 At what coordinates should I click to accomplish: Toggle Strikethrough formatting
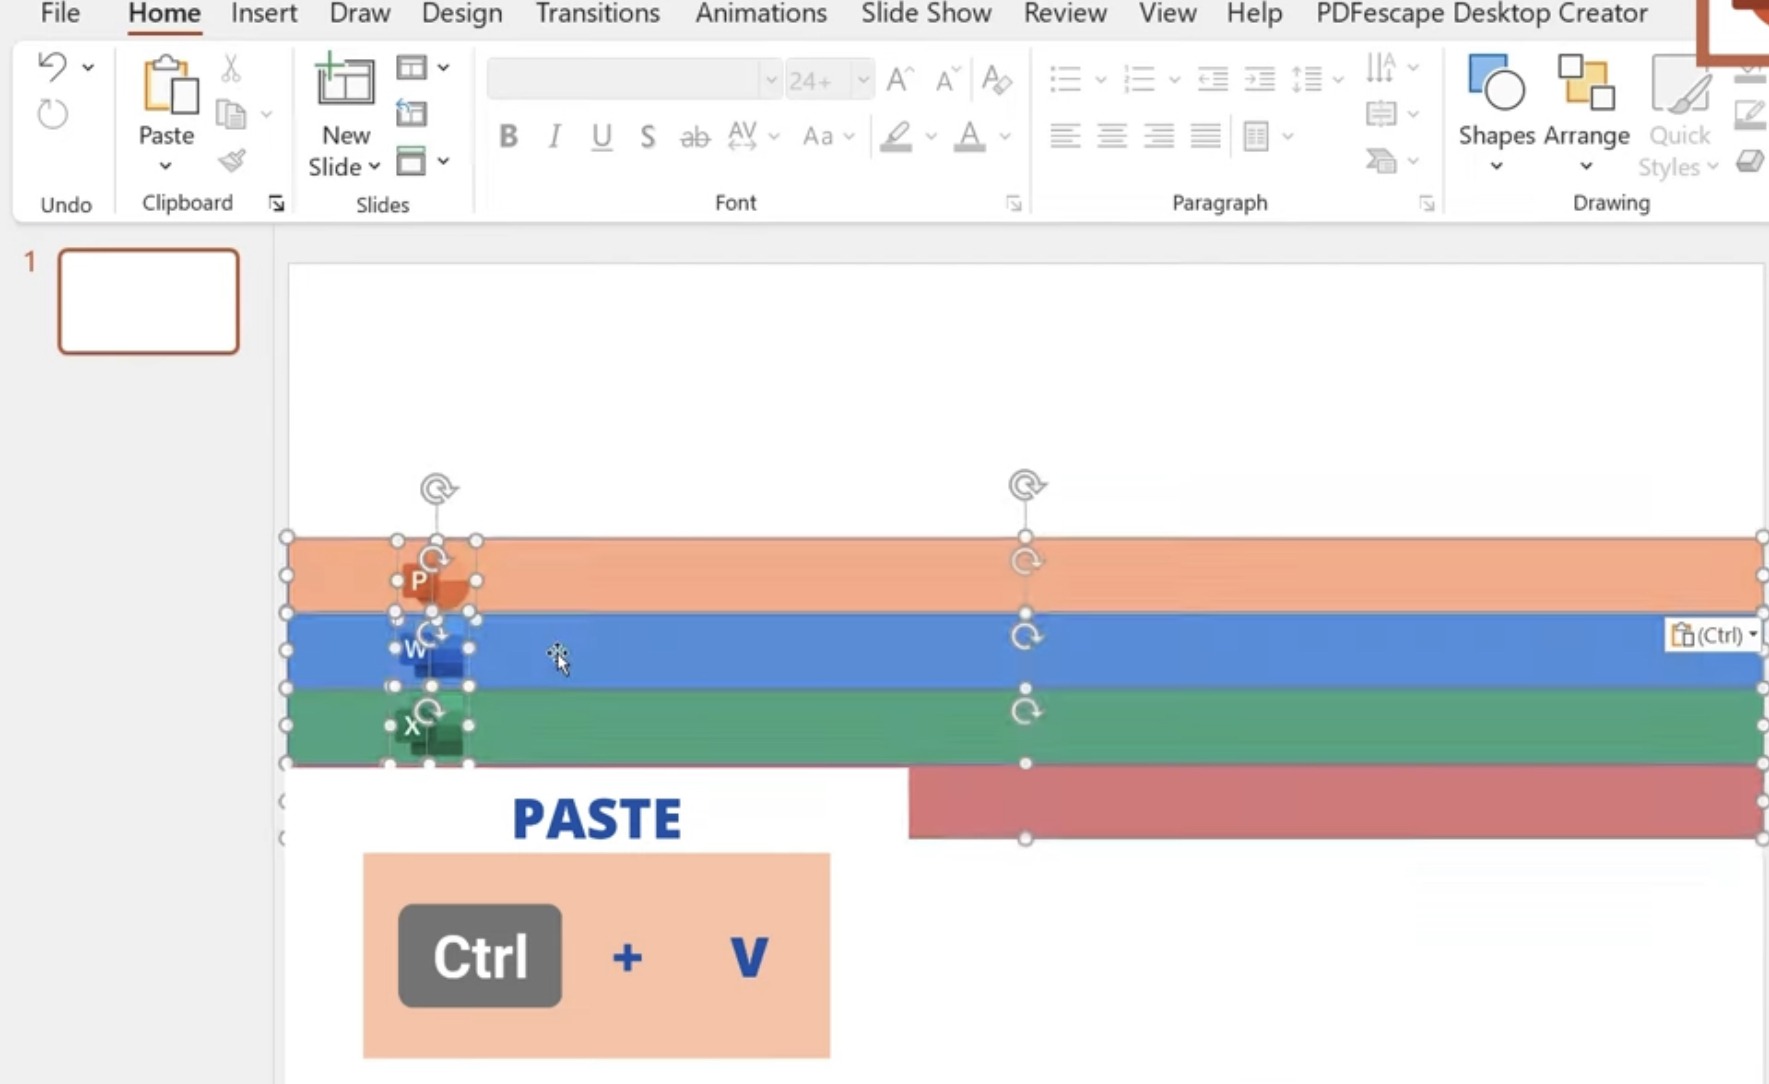coord(694,137)
